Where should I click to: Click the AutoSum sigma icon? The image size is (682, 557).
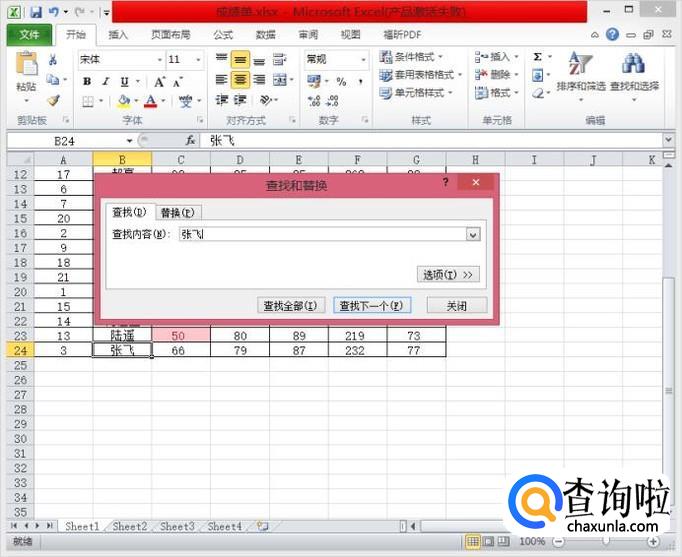pos(538,57)
